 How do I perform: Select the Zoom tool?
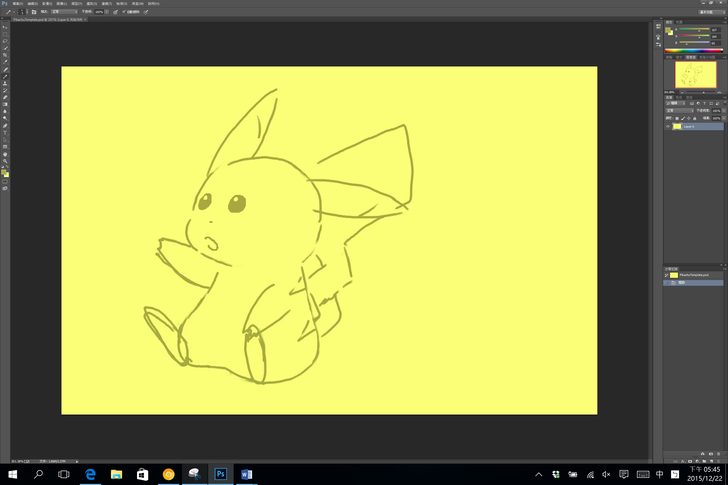click(x=5, y=160)
